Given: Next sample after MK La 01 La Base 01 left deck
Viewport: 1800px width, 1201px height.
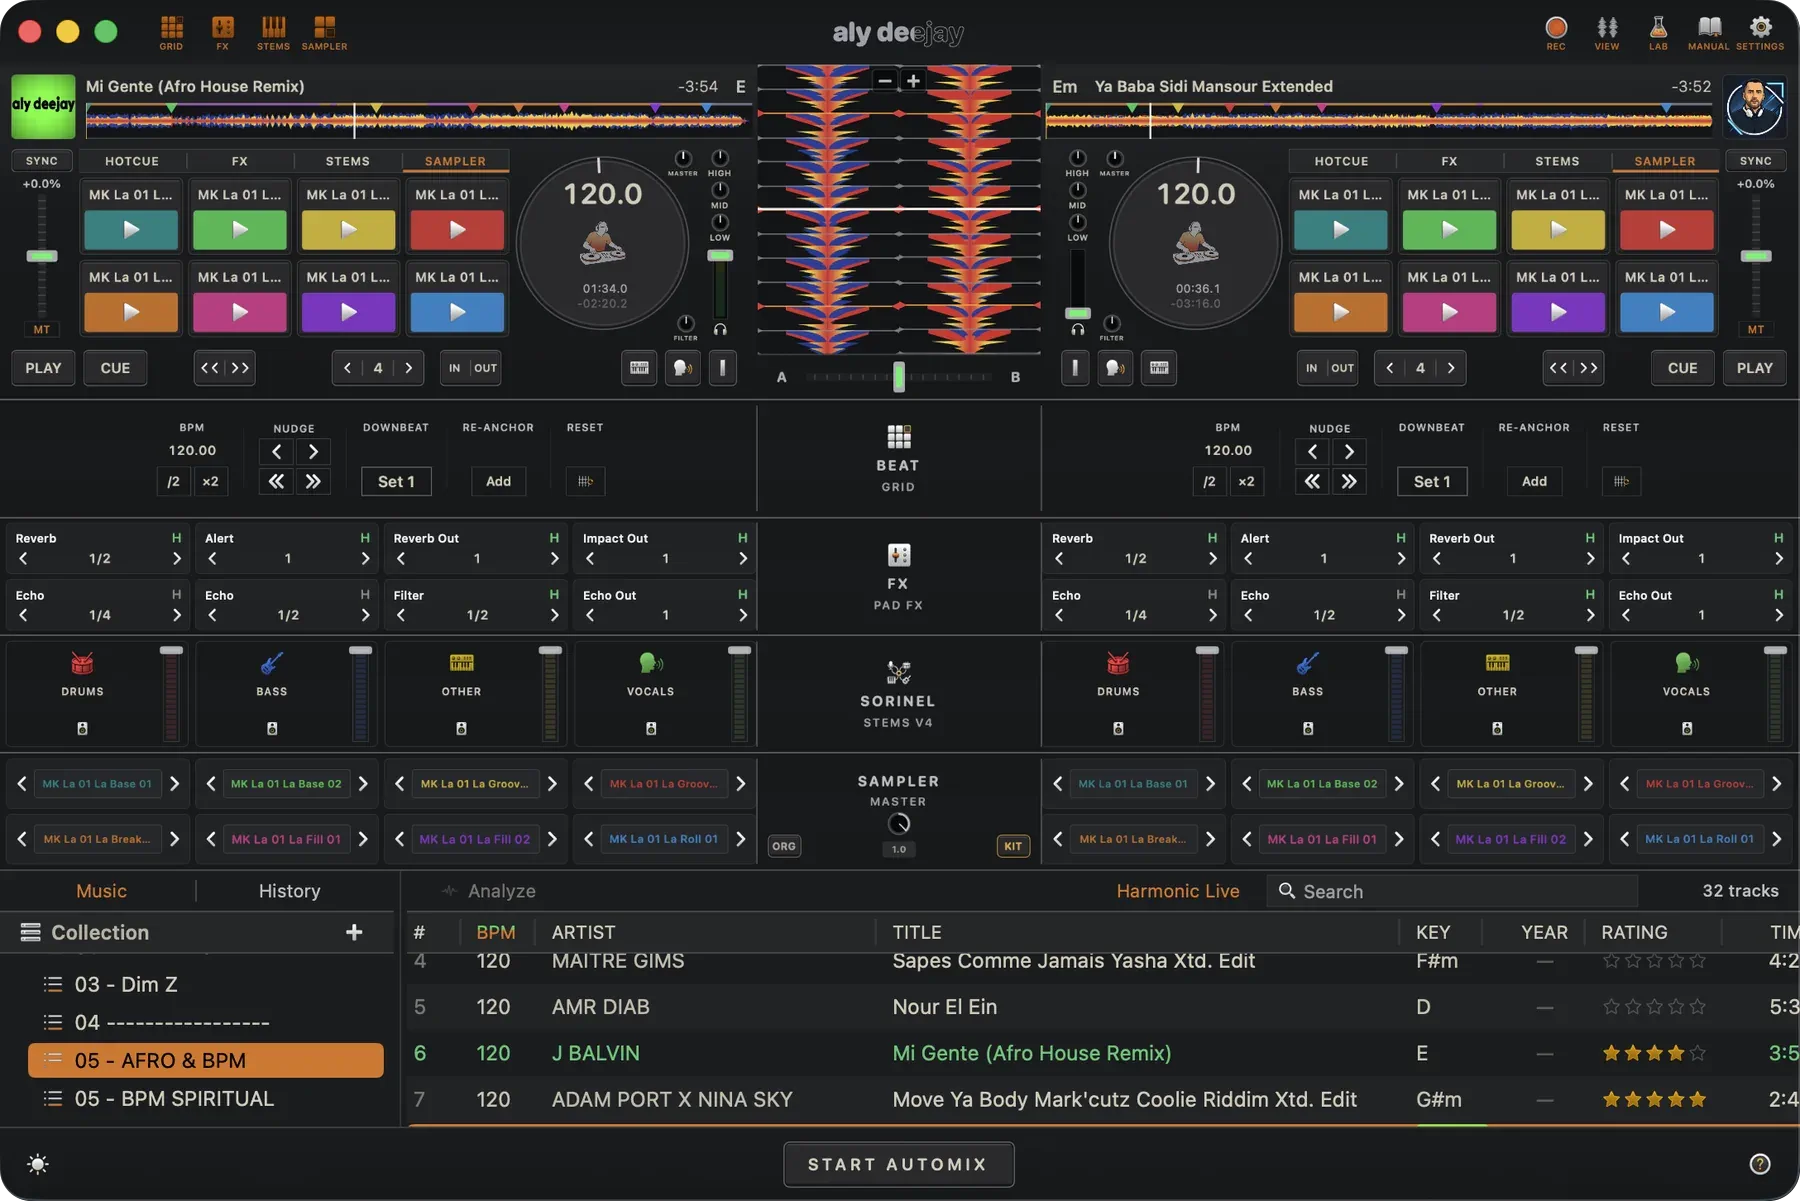Looking at the screenshot, I should (x=174, y=784).
